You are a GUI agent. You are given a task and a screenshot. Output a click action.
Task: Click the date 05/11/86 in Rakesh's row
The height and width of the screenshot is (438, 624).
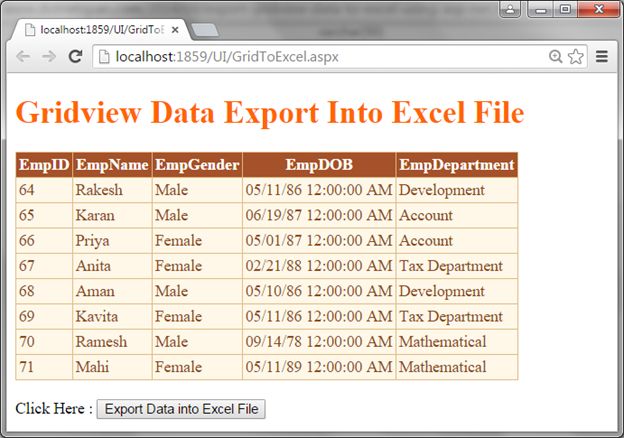(273, 190)
